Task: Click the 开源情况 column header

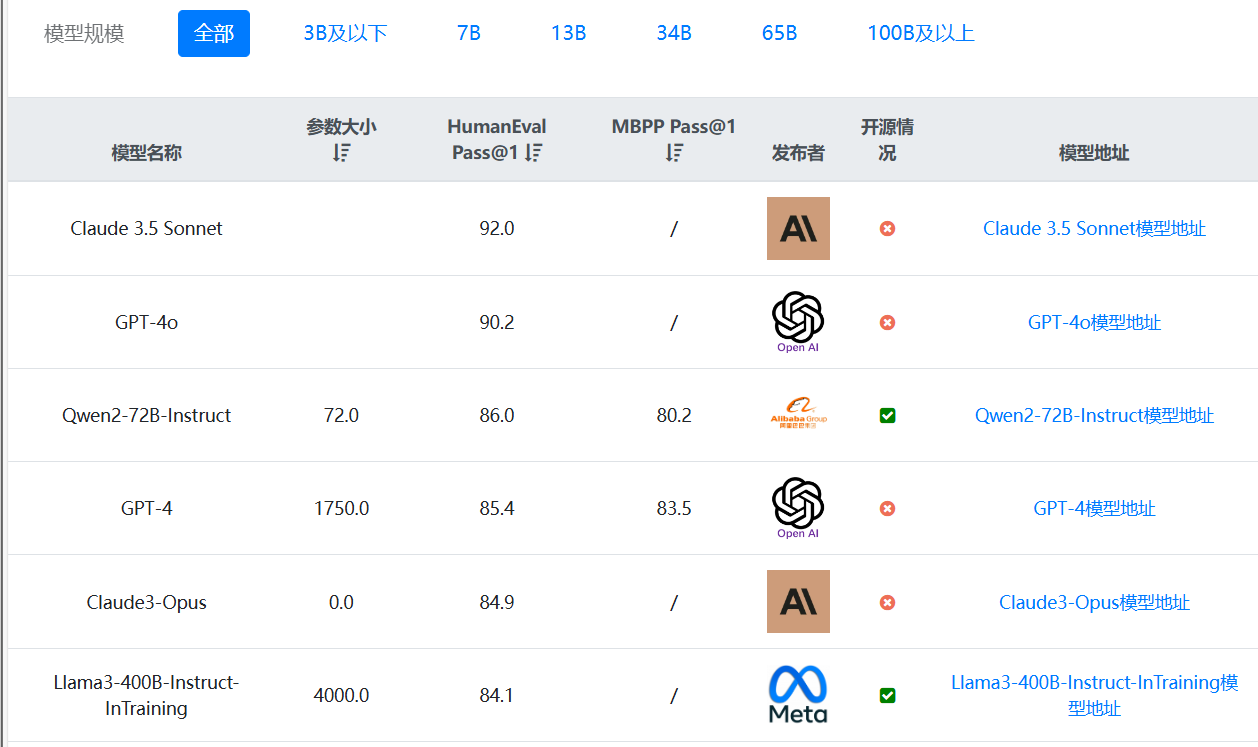Action: click(x=887, y=140)
